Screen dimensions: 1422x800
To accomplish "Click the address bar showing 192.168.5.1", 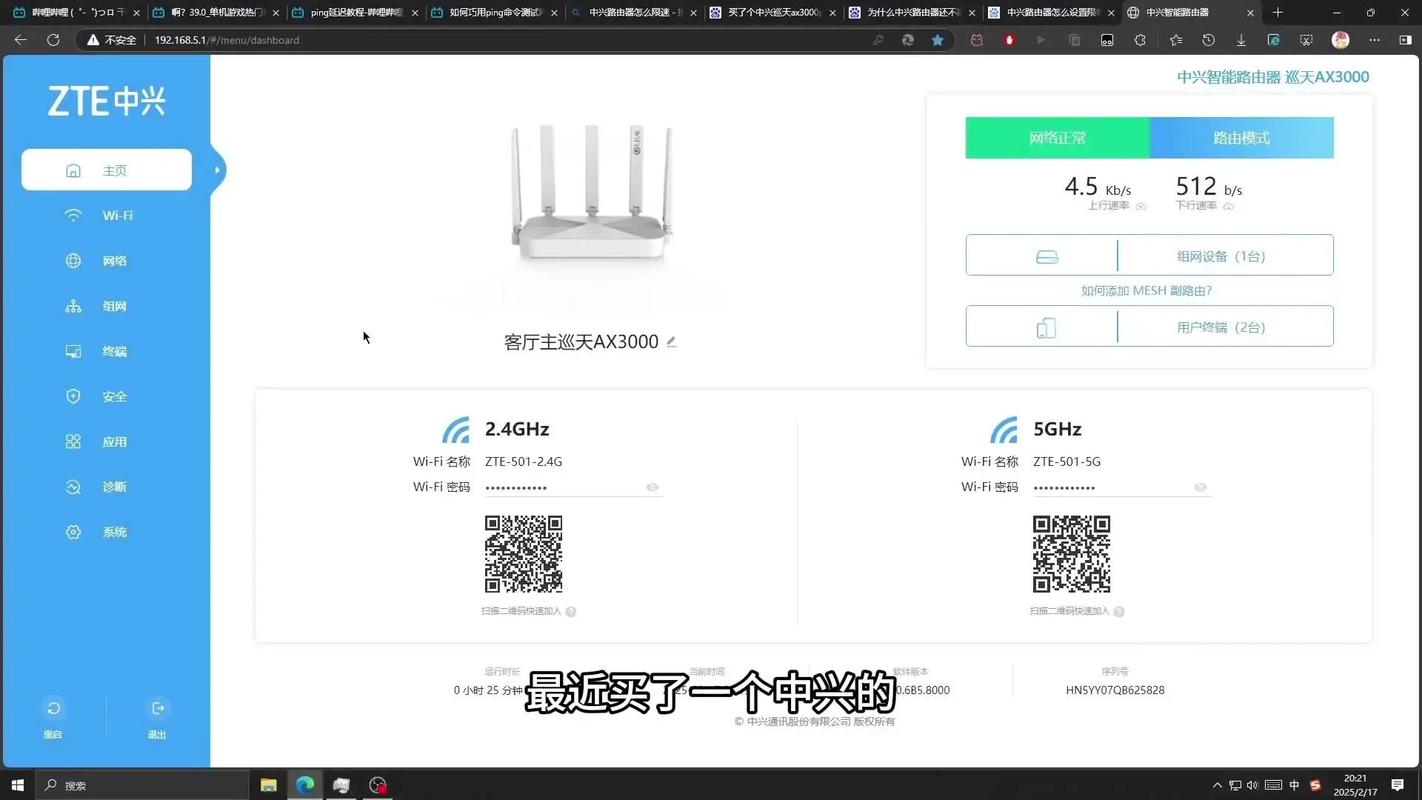I will (x=500, y=40).
